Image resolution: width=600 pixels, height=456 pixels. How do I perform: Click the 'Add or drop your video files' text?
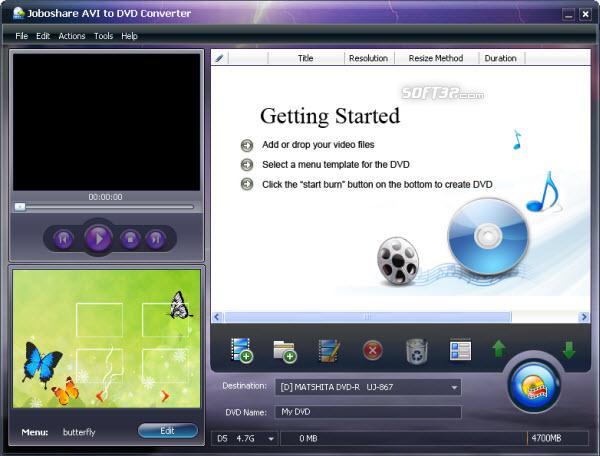click(x=318, y=145)
